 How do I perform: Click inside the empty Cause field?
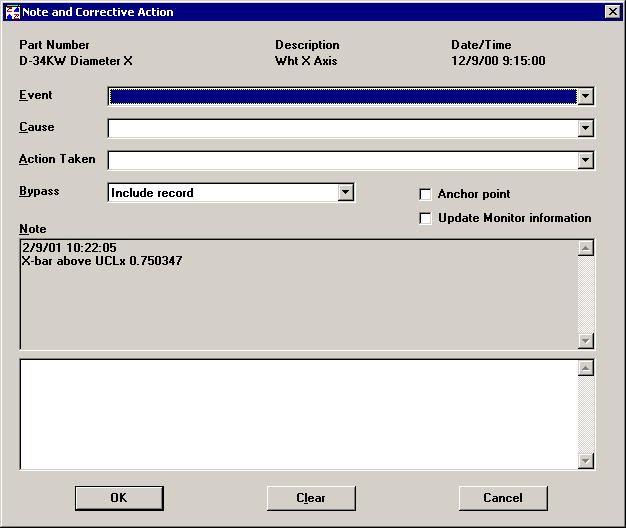tap(341, 129)
